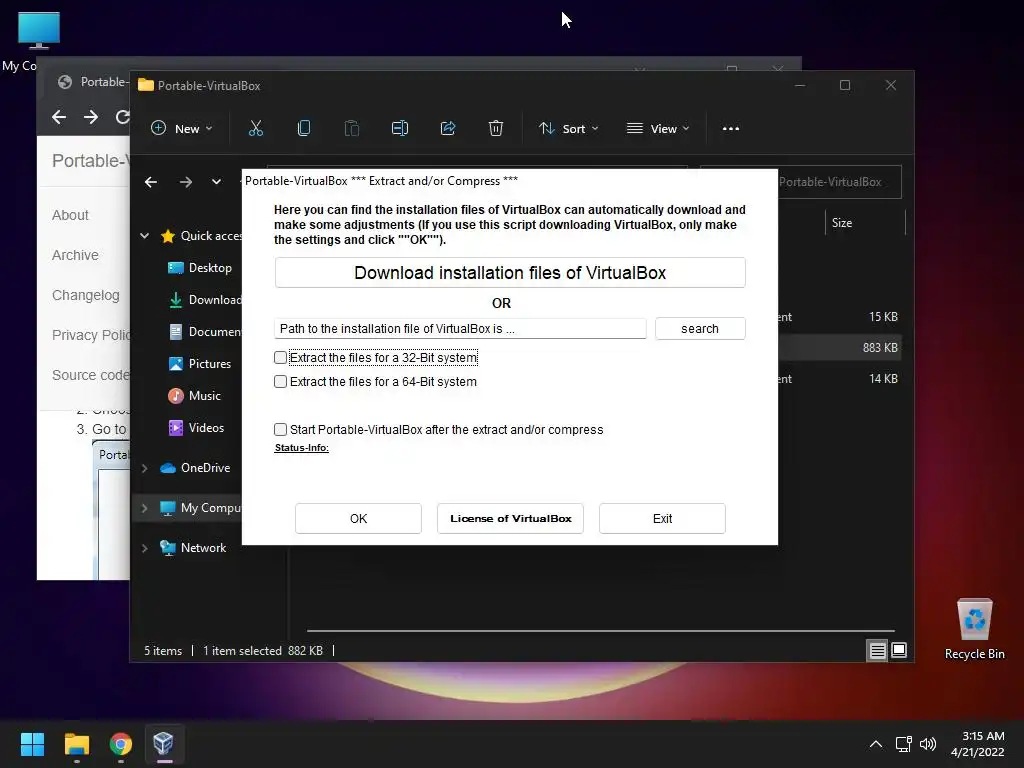Open the Recycle Bin desktop icon
This screenshot has width=1024, height=768.
974,629
